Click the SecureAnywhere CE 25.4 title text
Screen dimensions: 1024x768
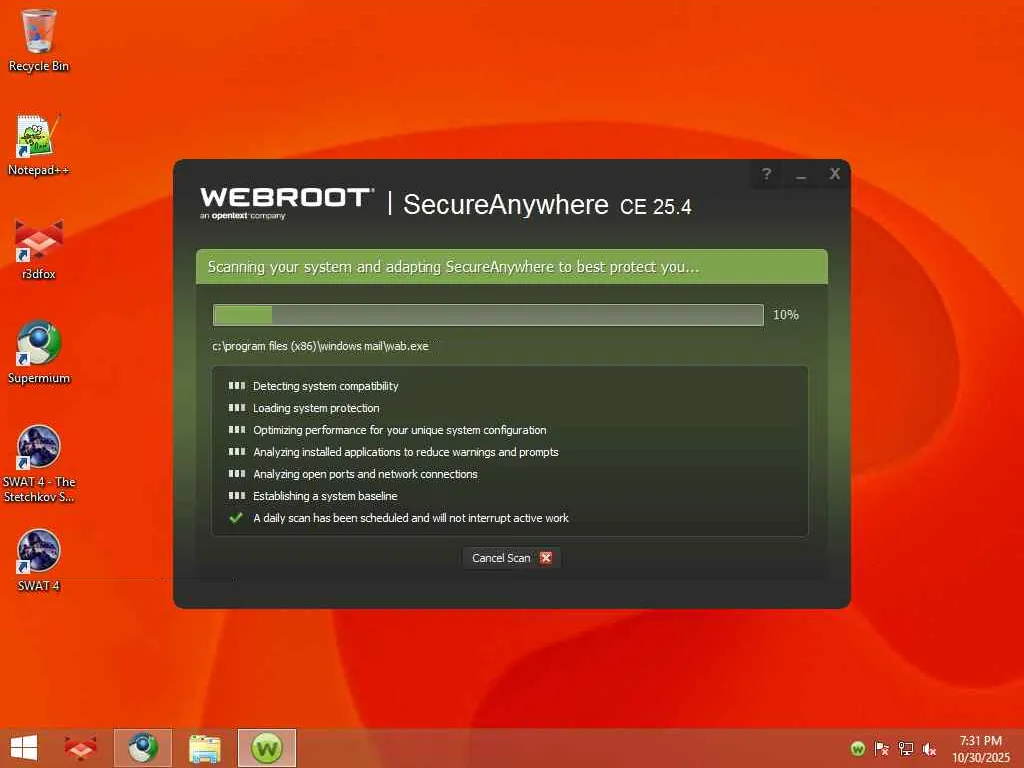pos(547,205)
